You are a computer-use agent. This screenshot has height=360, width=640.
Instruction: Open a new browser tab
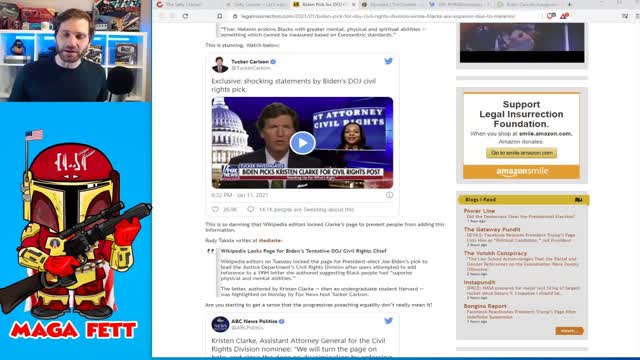tap(569, 4)
